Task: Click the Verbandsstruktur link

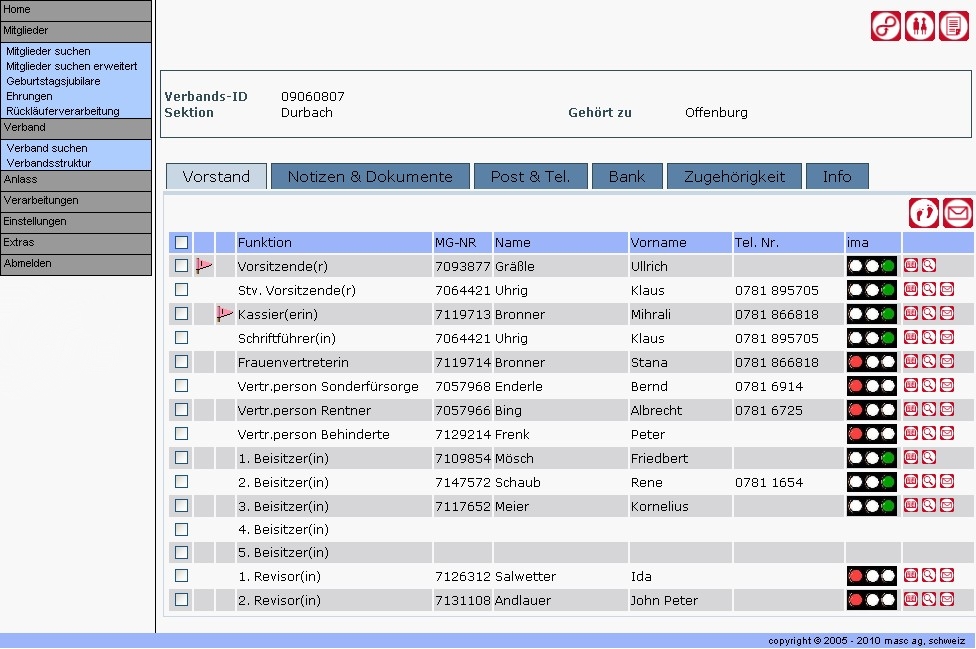Action: pyautogui.click(x=49, y=163)
